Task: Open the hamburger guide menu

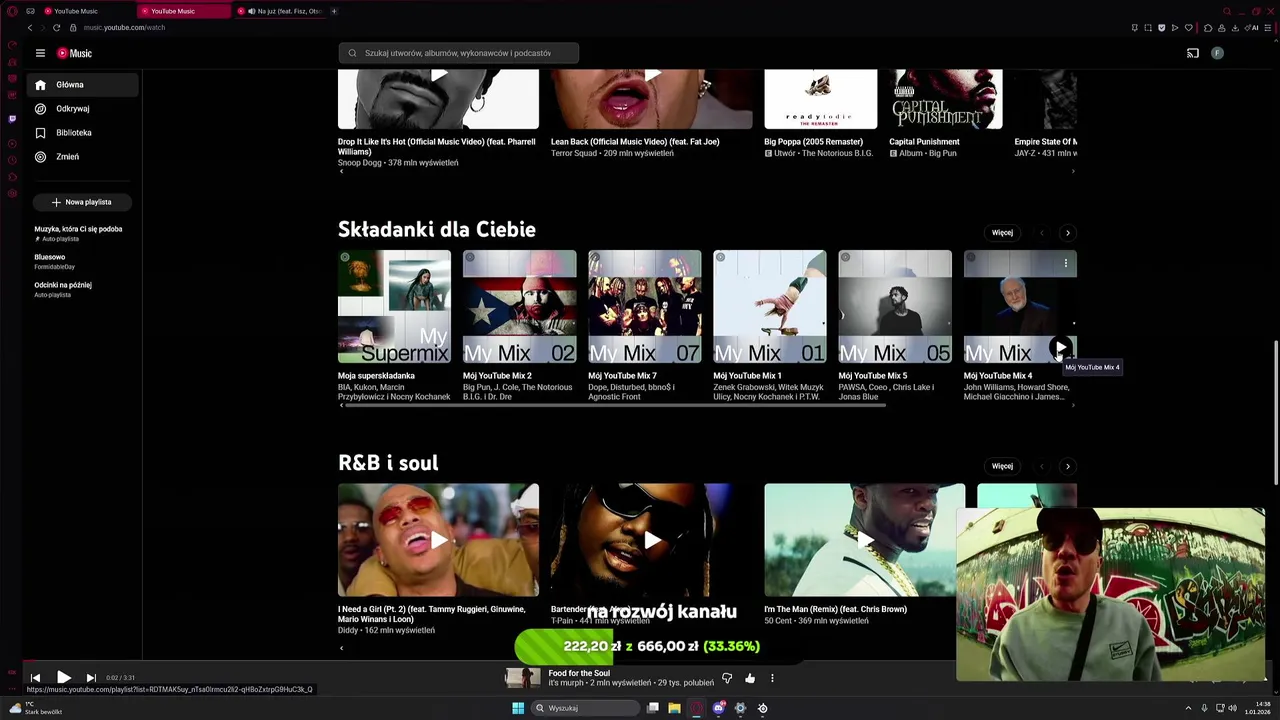Action: [40, 53]
